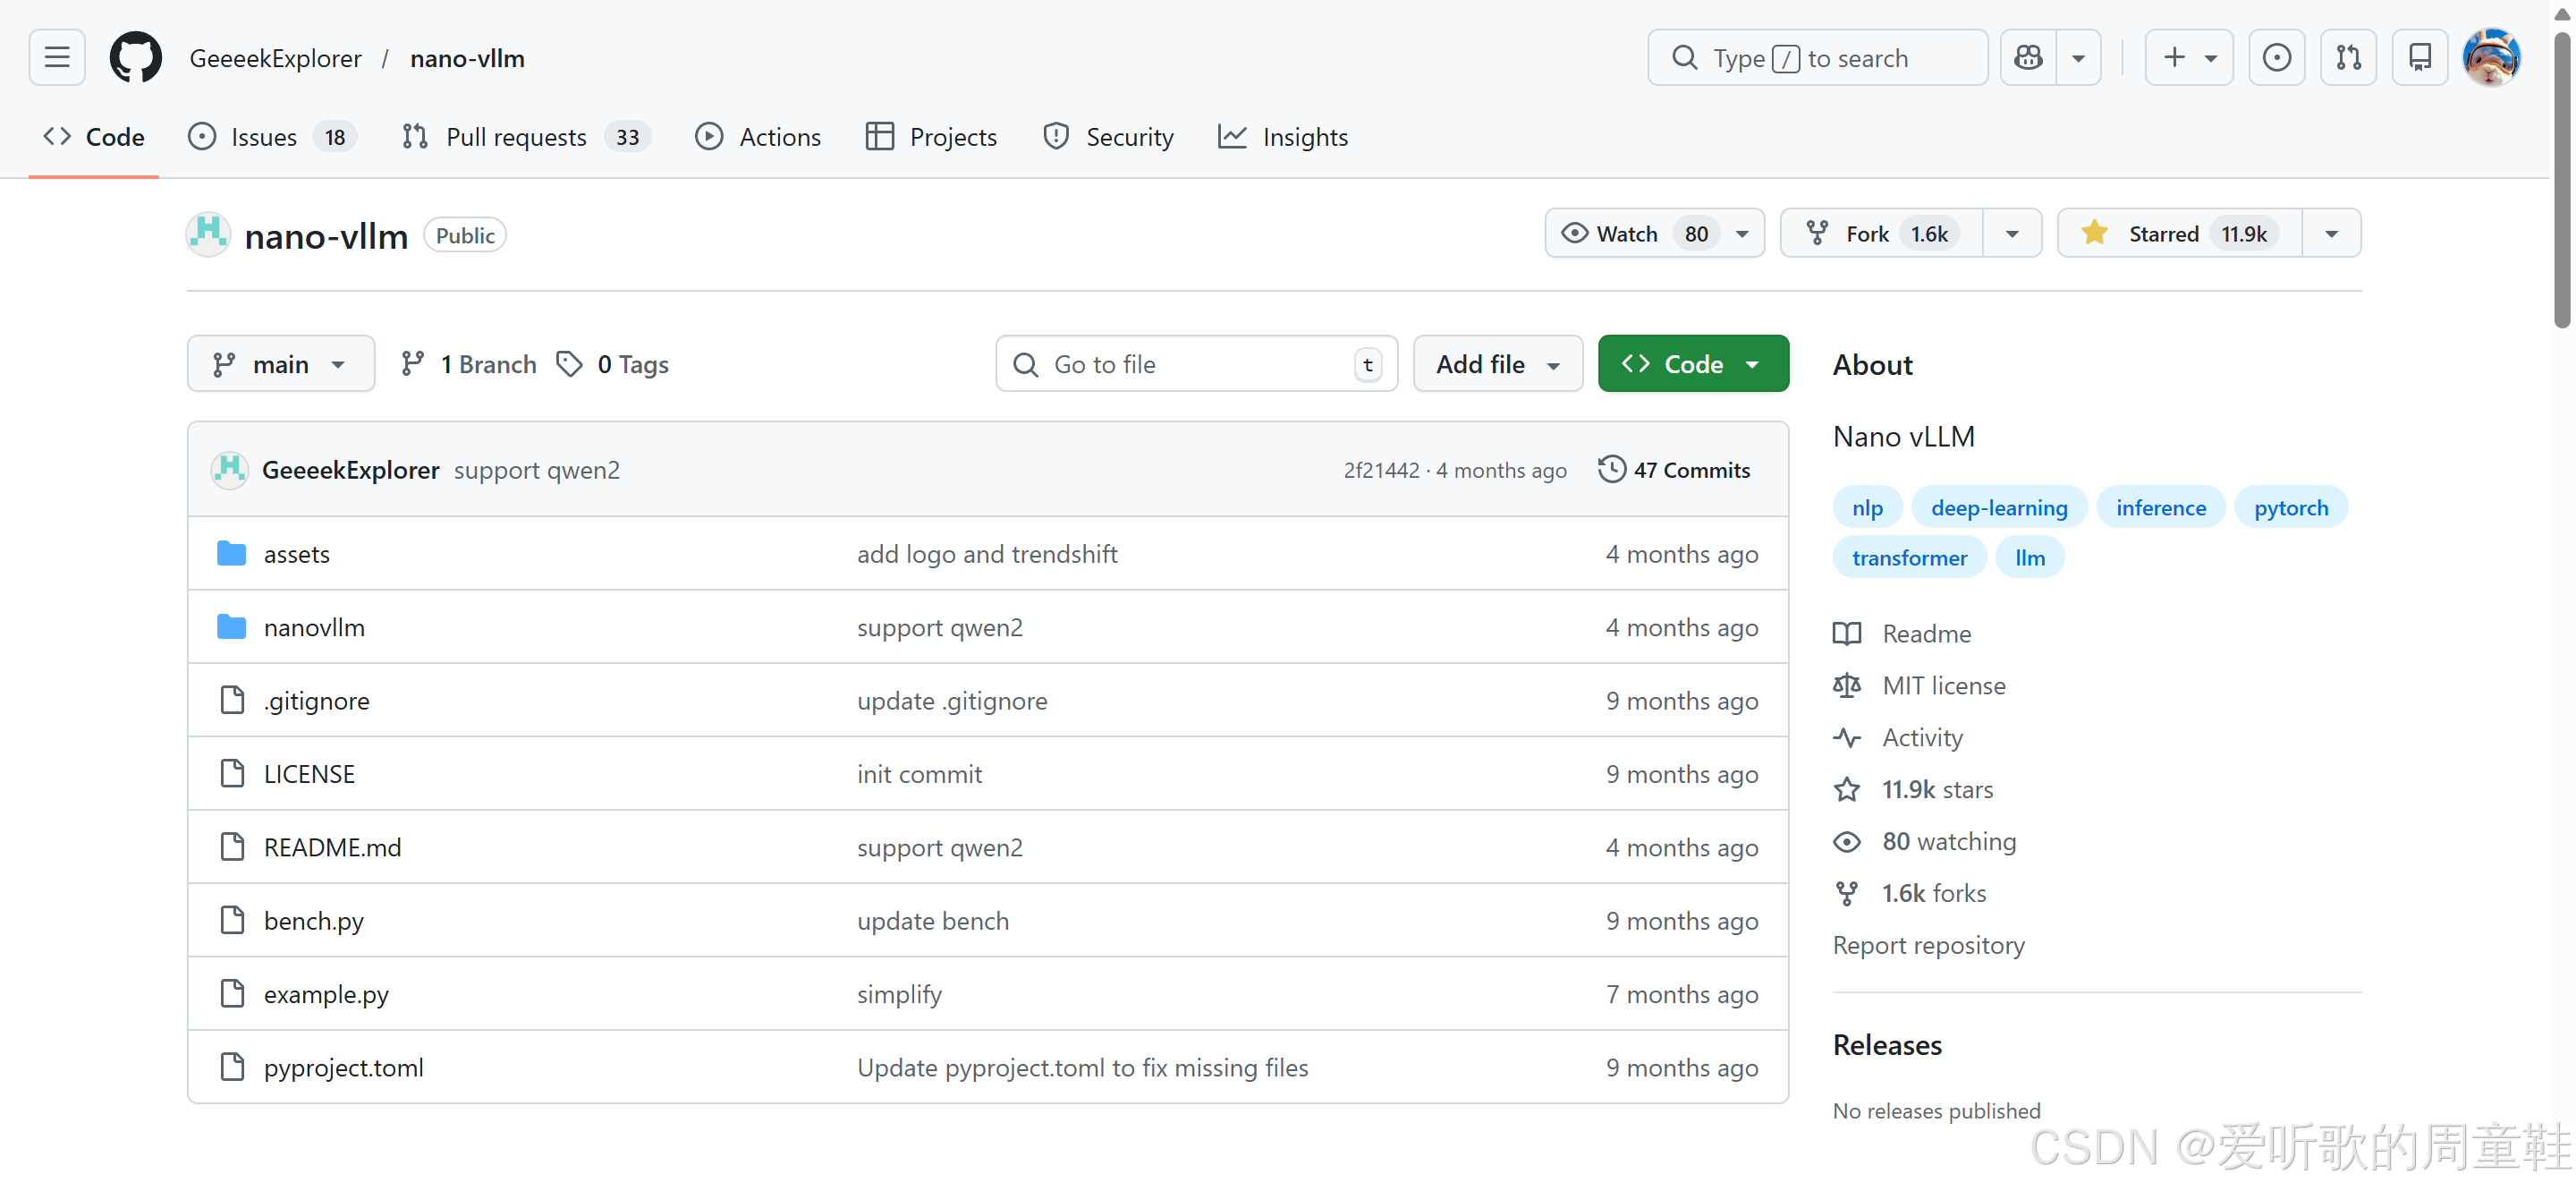Click the page vertical scrollbar
Viewport: 2576px width, 1191px height.
2561,180
